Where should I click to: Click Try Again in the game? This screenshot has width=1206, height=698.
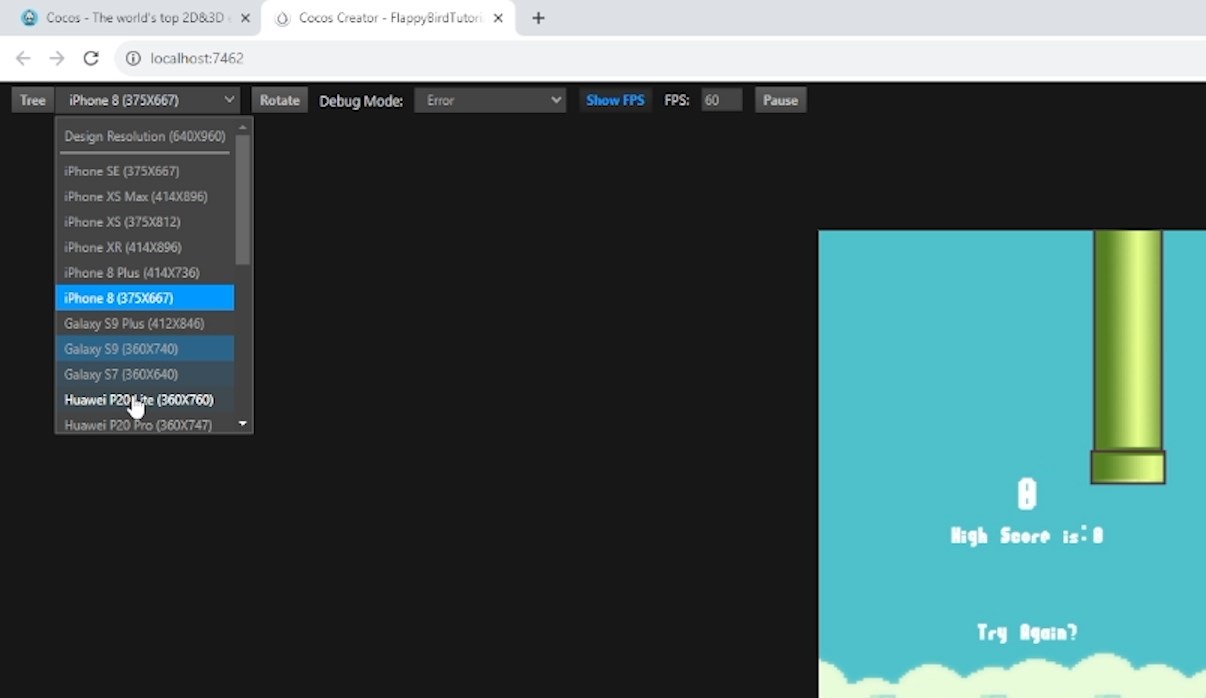point(1027,633)
